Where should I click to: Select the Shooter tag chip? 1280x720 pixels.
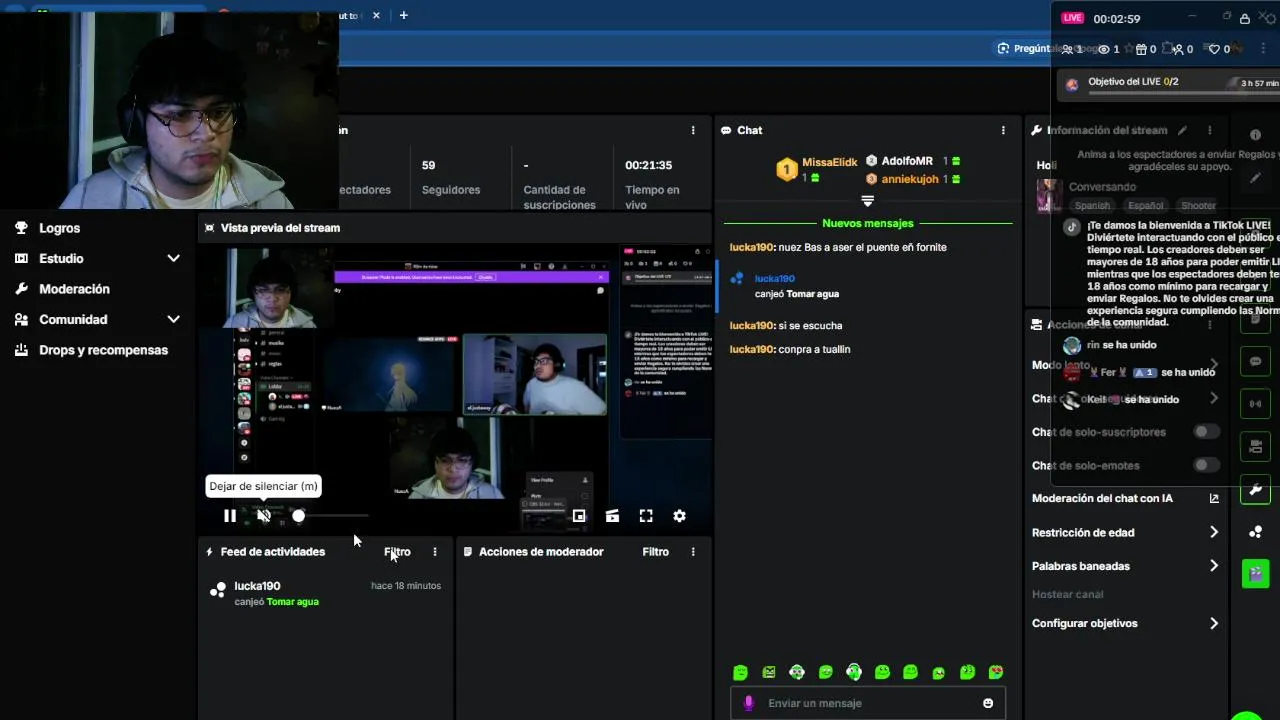click(1198, 205)
